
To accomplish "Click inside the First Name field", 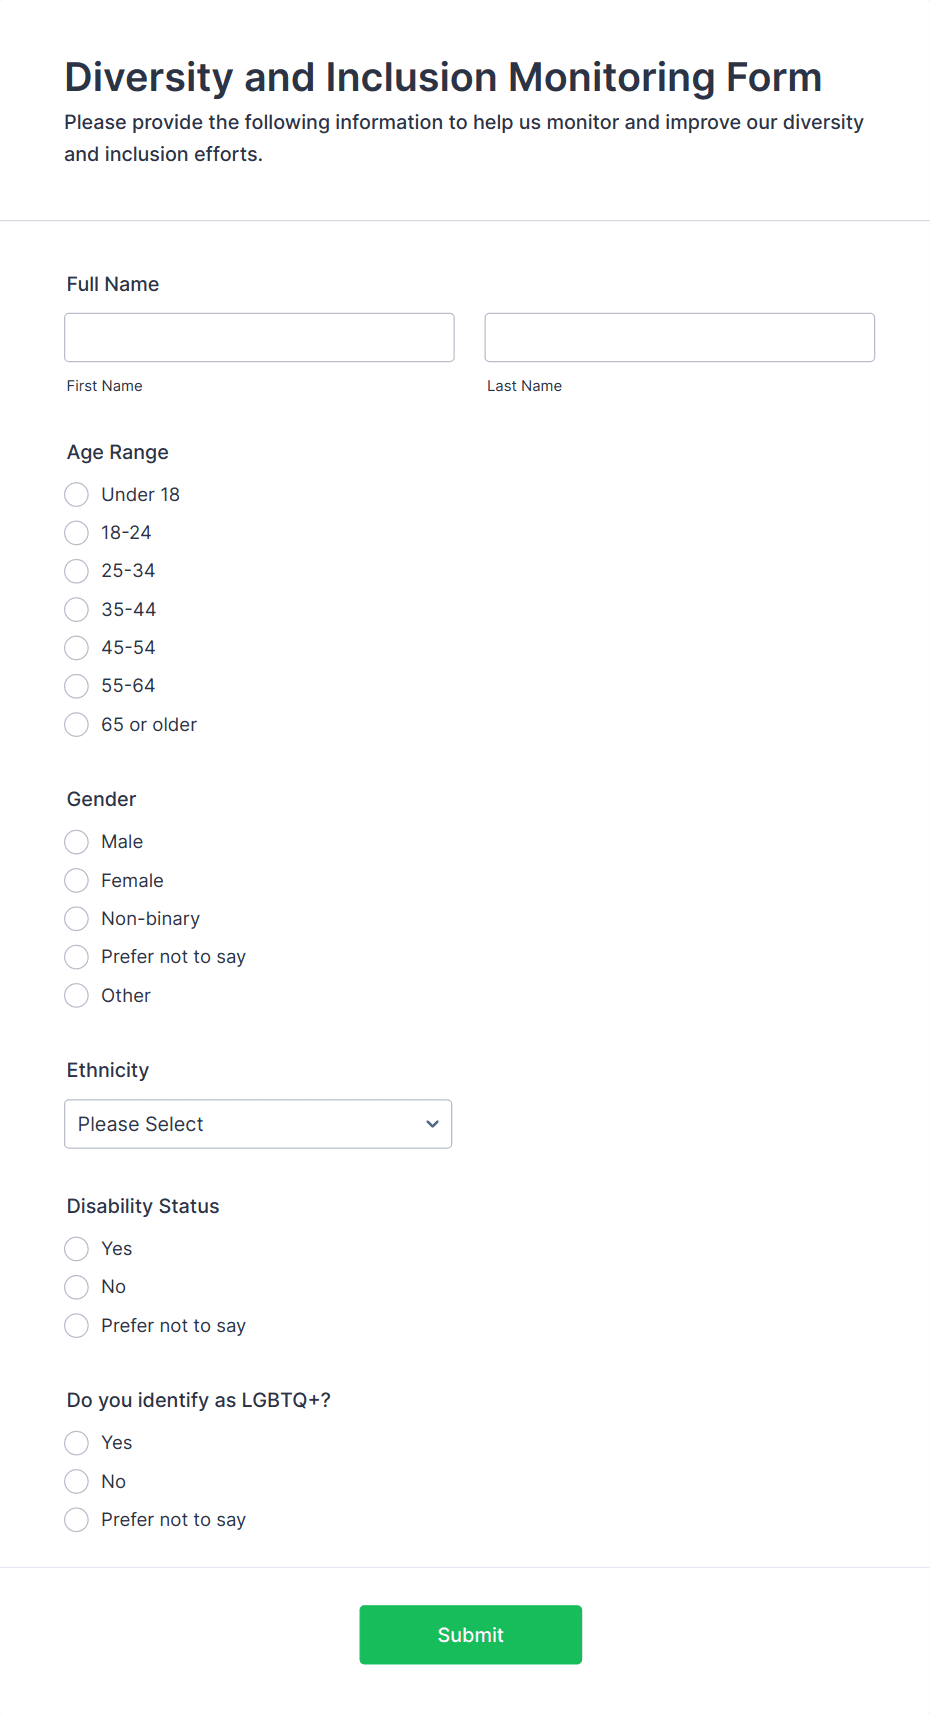I will click(258, 337).
